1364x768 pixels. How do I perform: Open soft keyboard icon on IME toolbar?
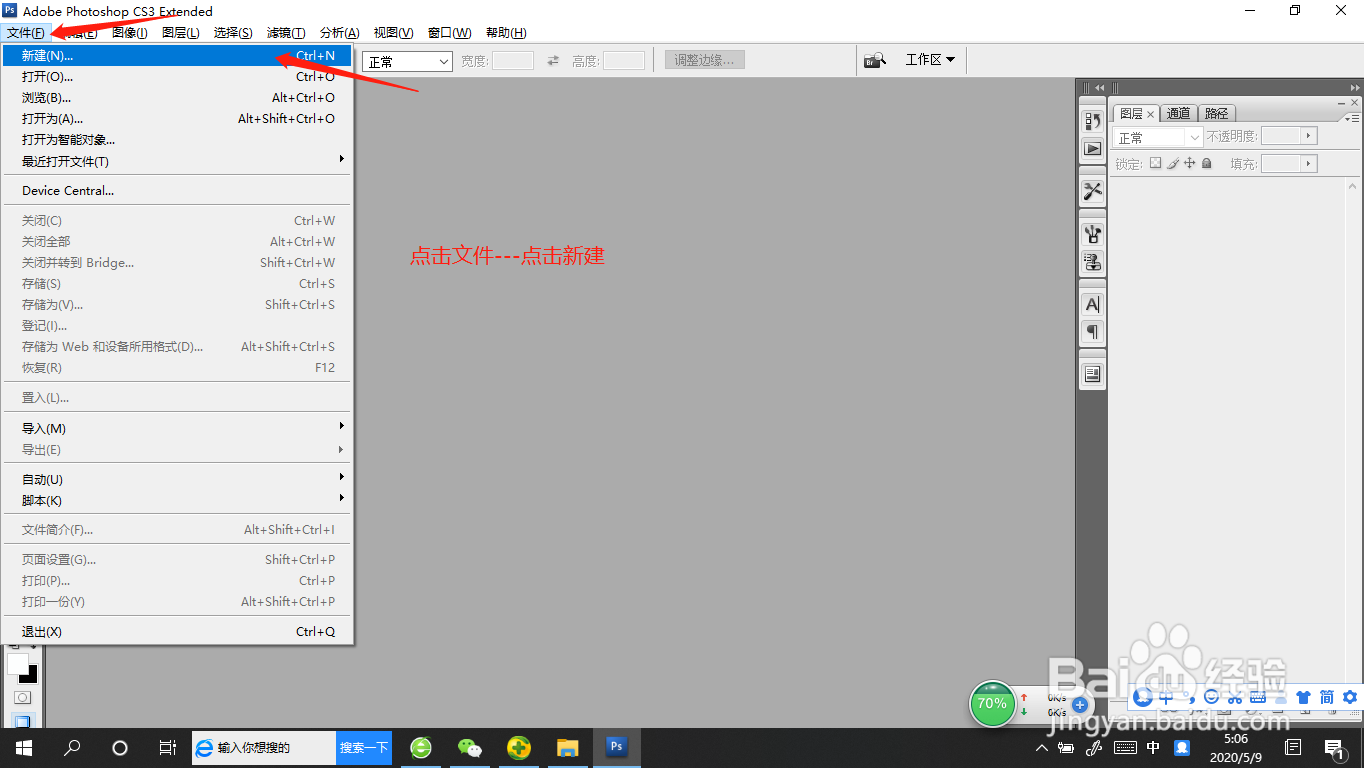[1258, 697]
